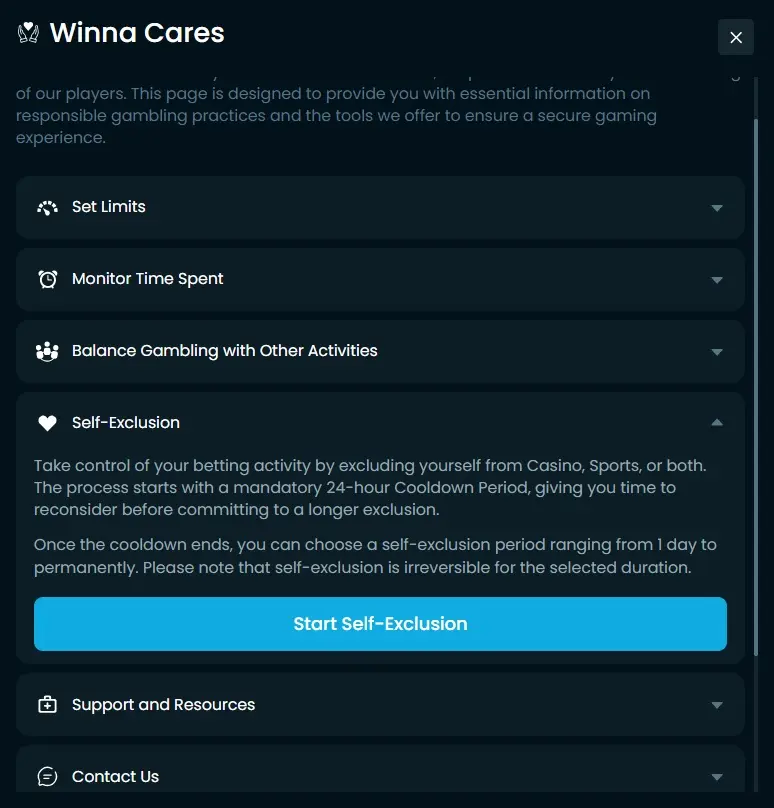Viewport: 774px width, 808px height.
Task: Click the people group icon for Balance Gambling
Action: tap(47, 351)
